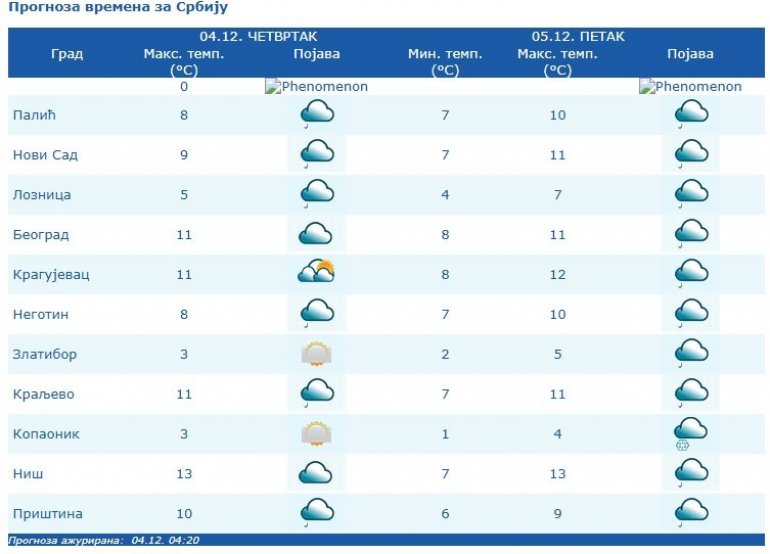Click Friday rain icon for Београд
The width and height of the screenshot is (770, 554).
(x=691, y=234)
